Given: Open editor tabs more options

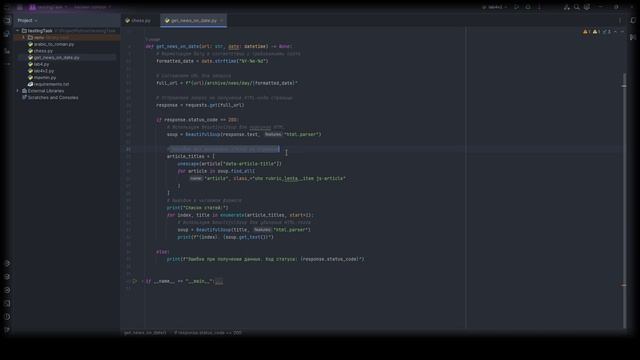Looking at the screenshot, I should click(620, 20).
